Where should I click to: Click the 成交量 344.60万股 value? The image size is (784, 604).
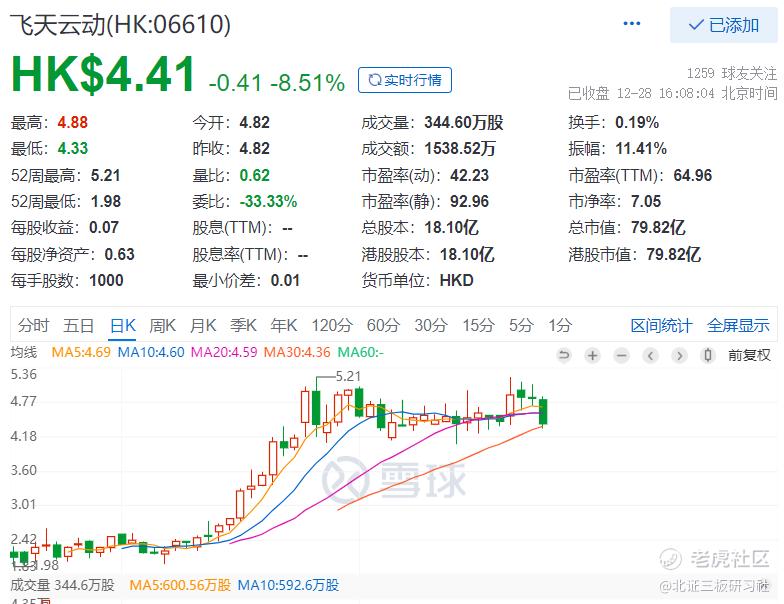tap(464, 122)
